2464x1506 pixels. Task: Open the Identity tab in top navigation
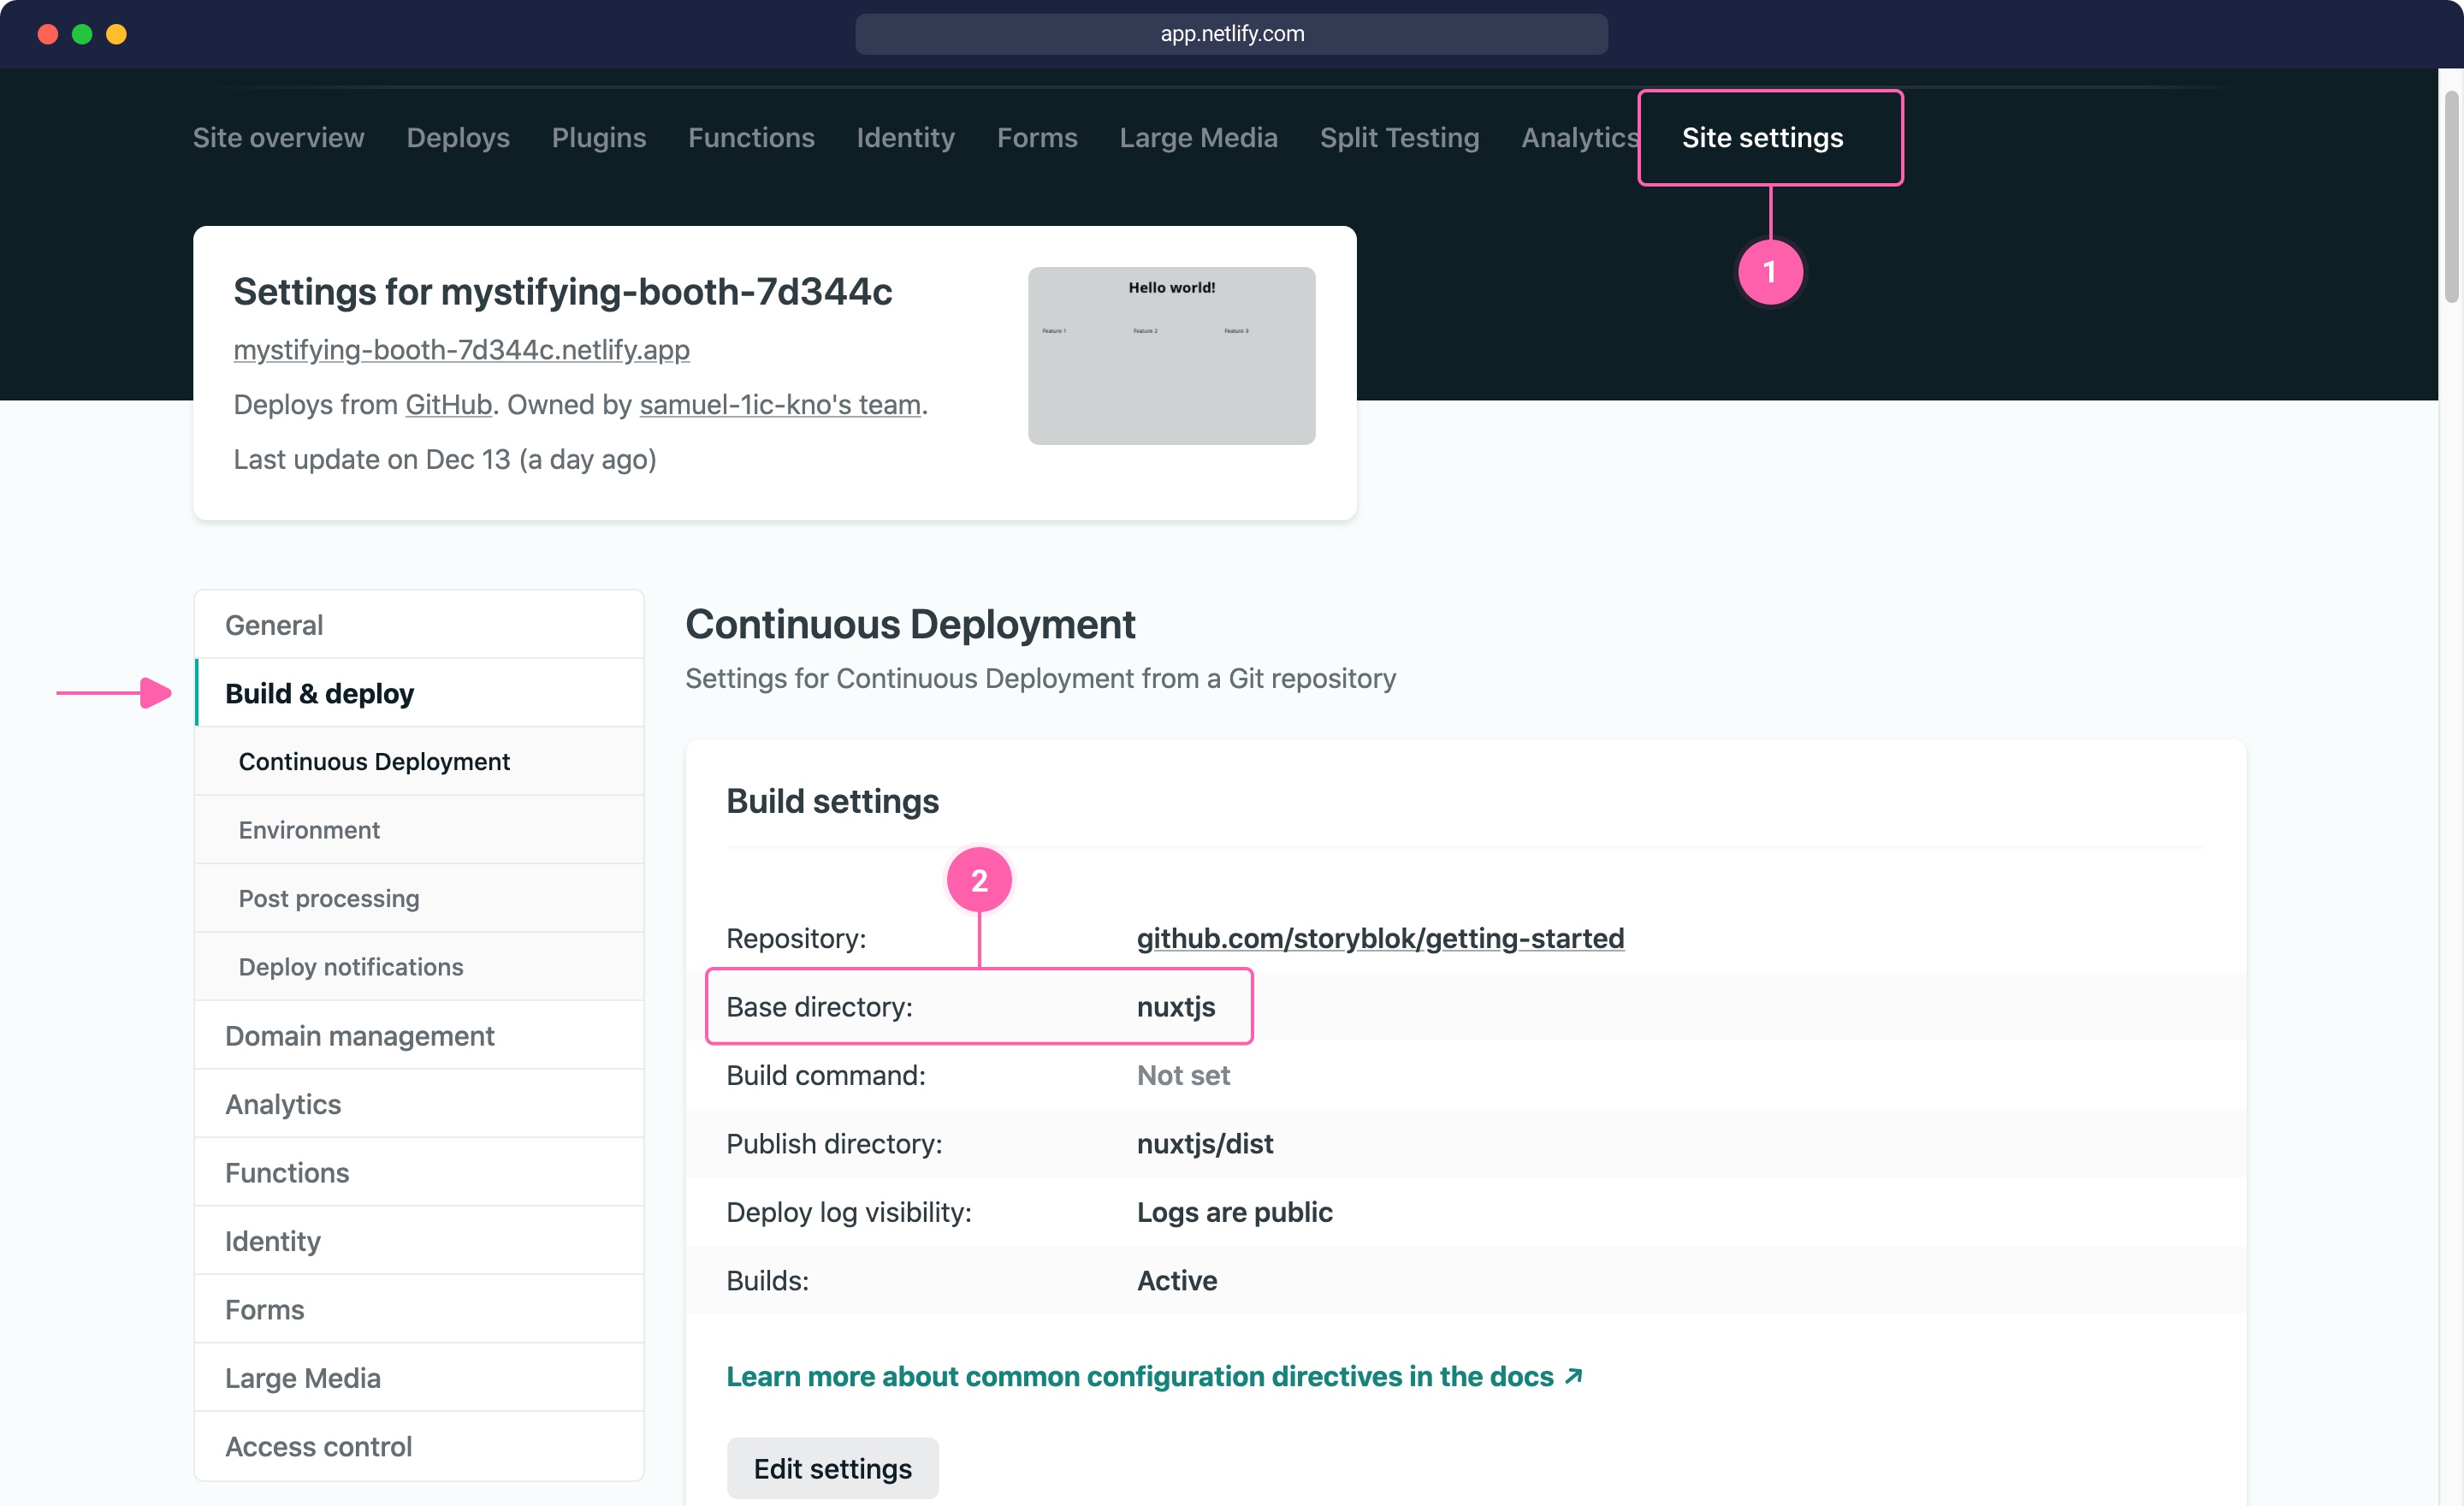pyautogui.click(x=905, y=137)
